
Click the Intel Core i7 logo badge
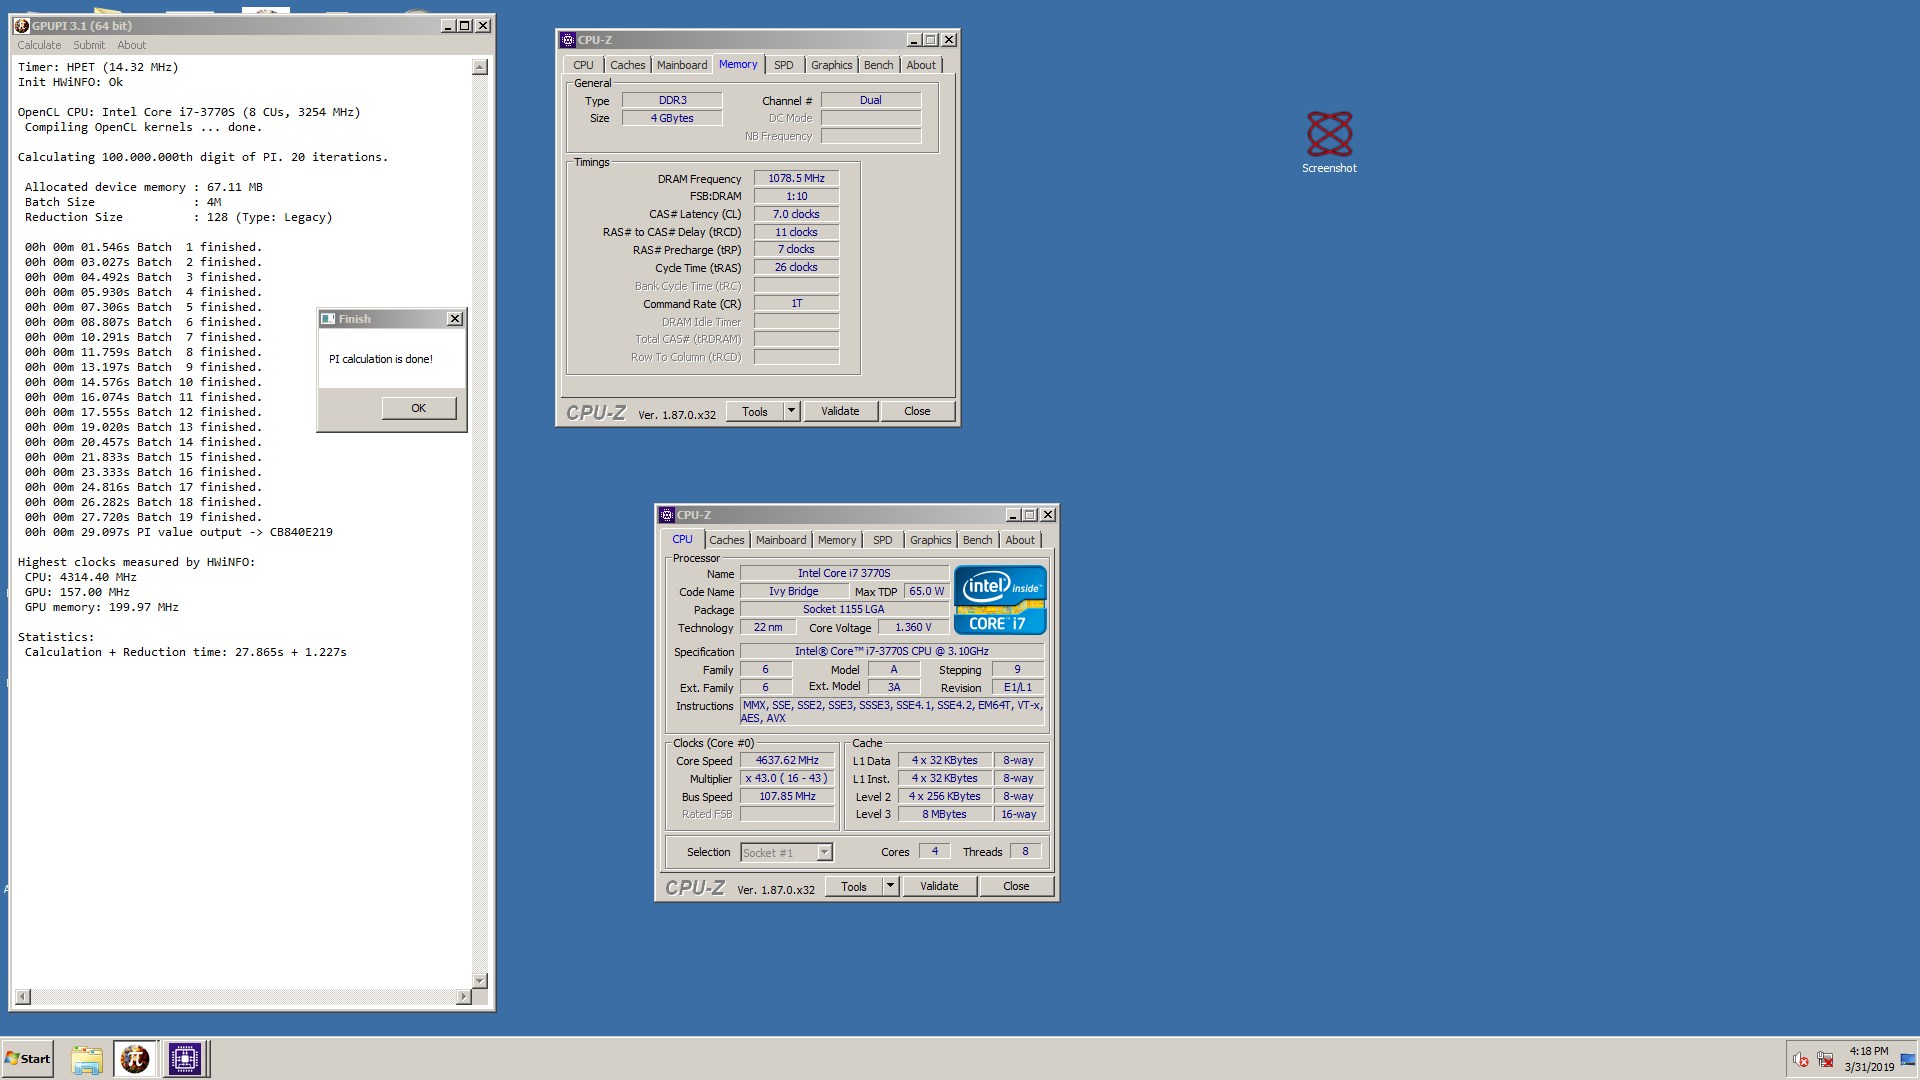coord(1000,600)
